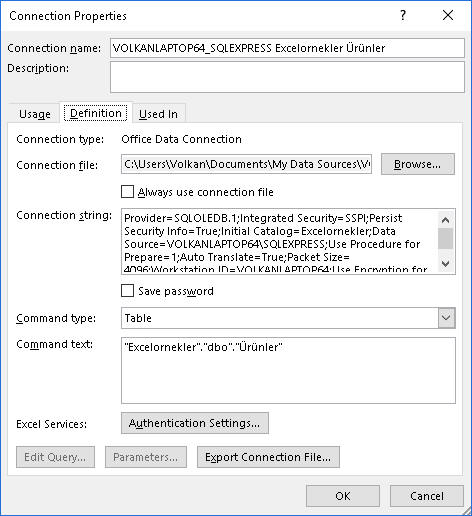Image resolution: width=472 pixels, height=516 pixels.
Task: Click the Cancel button
Action: (427, 496)
